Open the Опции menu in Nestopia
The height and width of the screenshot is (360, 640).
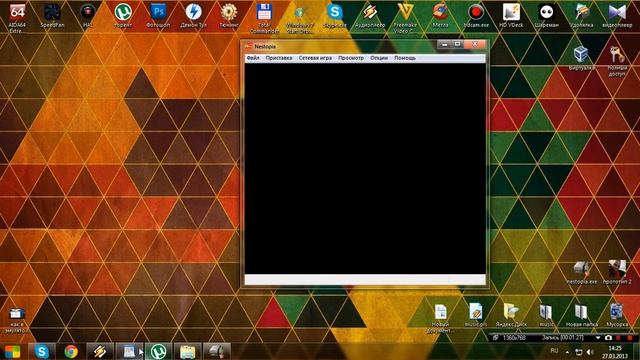(x=379, y=58)
